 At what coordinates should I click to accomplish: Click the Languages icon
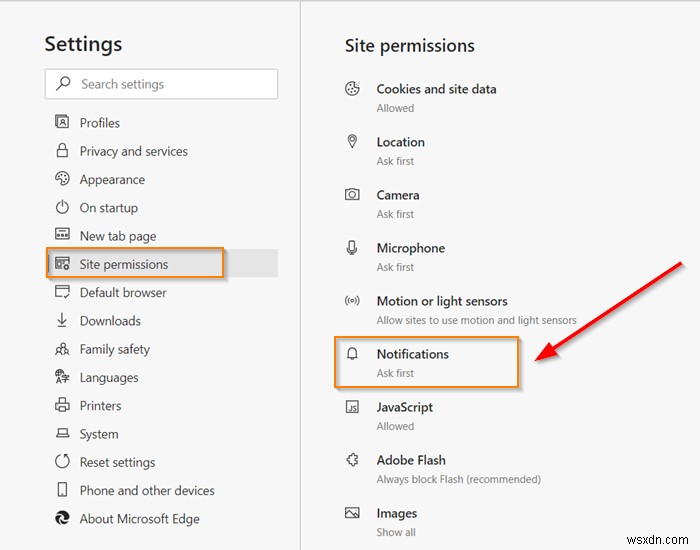[62, 377]
